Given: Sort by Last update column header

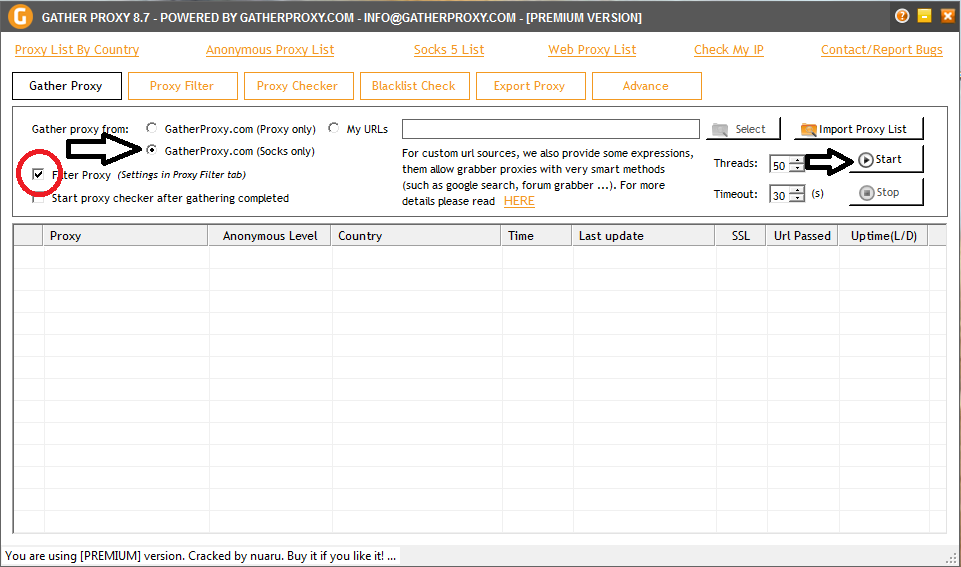Looking at the screenshot, I should pos(644,236).
